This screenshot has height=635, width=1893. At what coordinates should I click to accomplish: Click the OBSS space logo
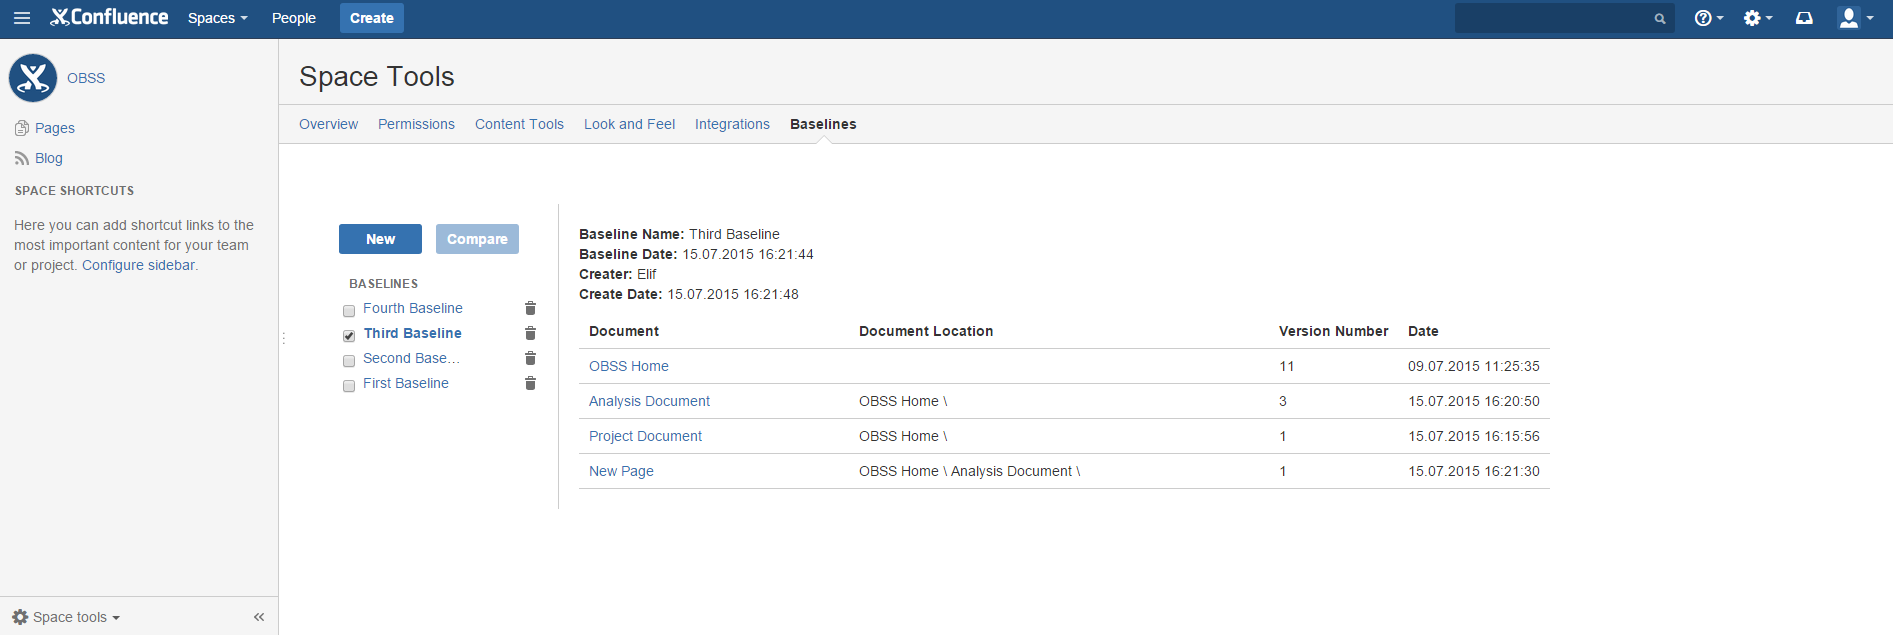pos(33,78)
